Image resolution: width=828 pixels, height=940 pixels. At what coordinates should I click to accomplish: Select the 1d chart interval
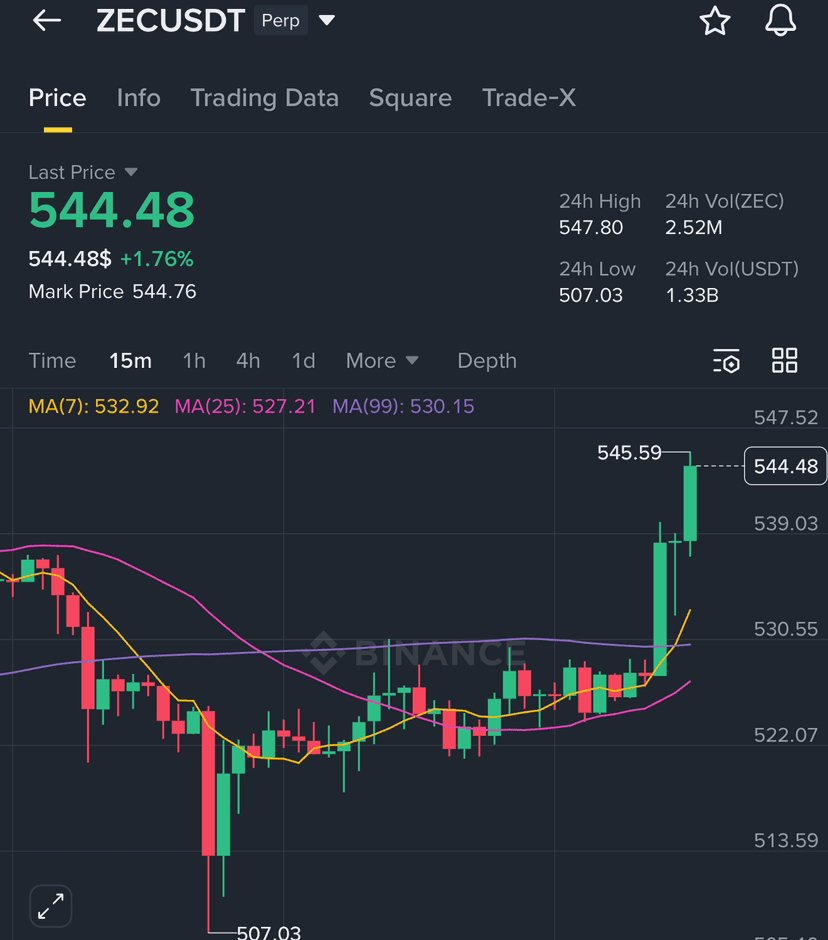point(303,361)
